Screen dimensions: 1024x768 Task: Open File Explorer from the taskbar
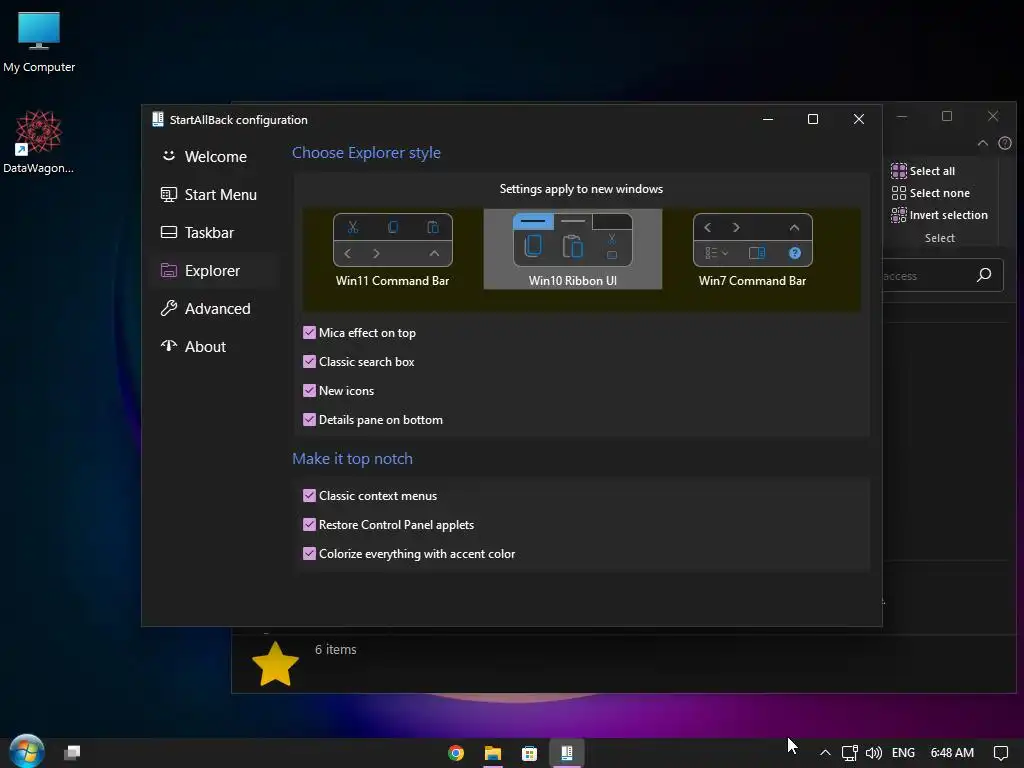tap(492, 753)
